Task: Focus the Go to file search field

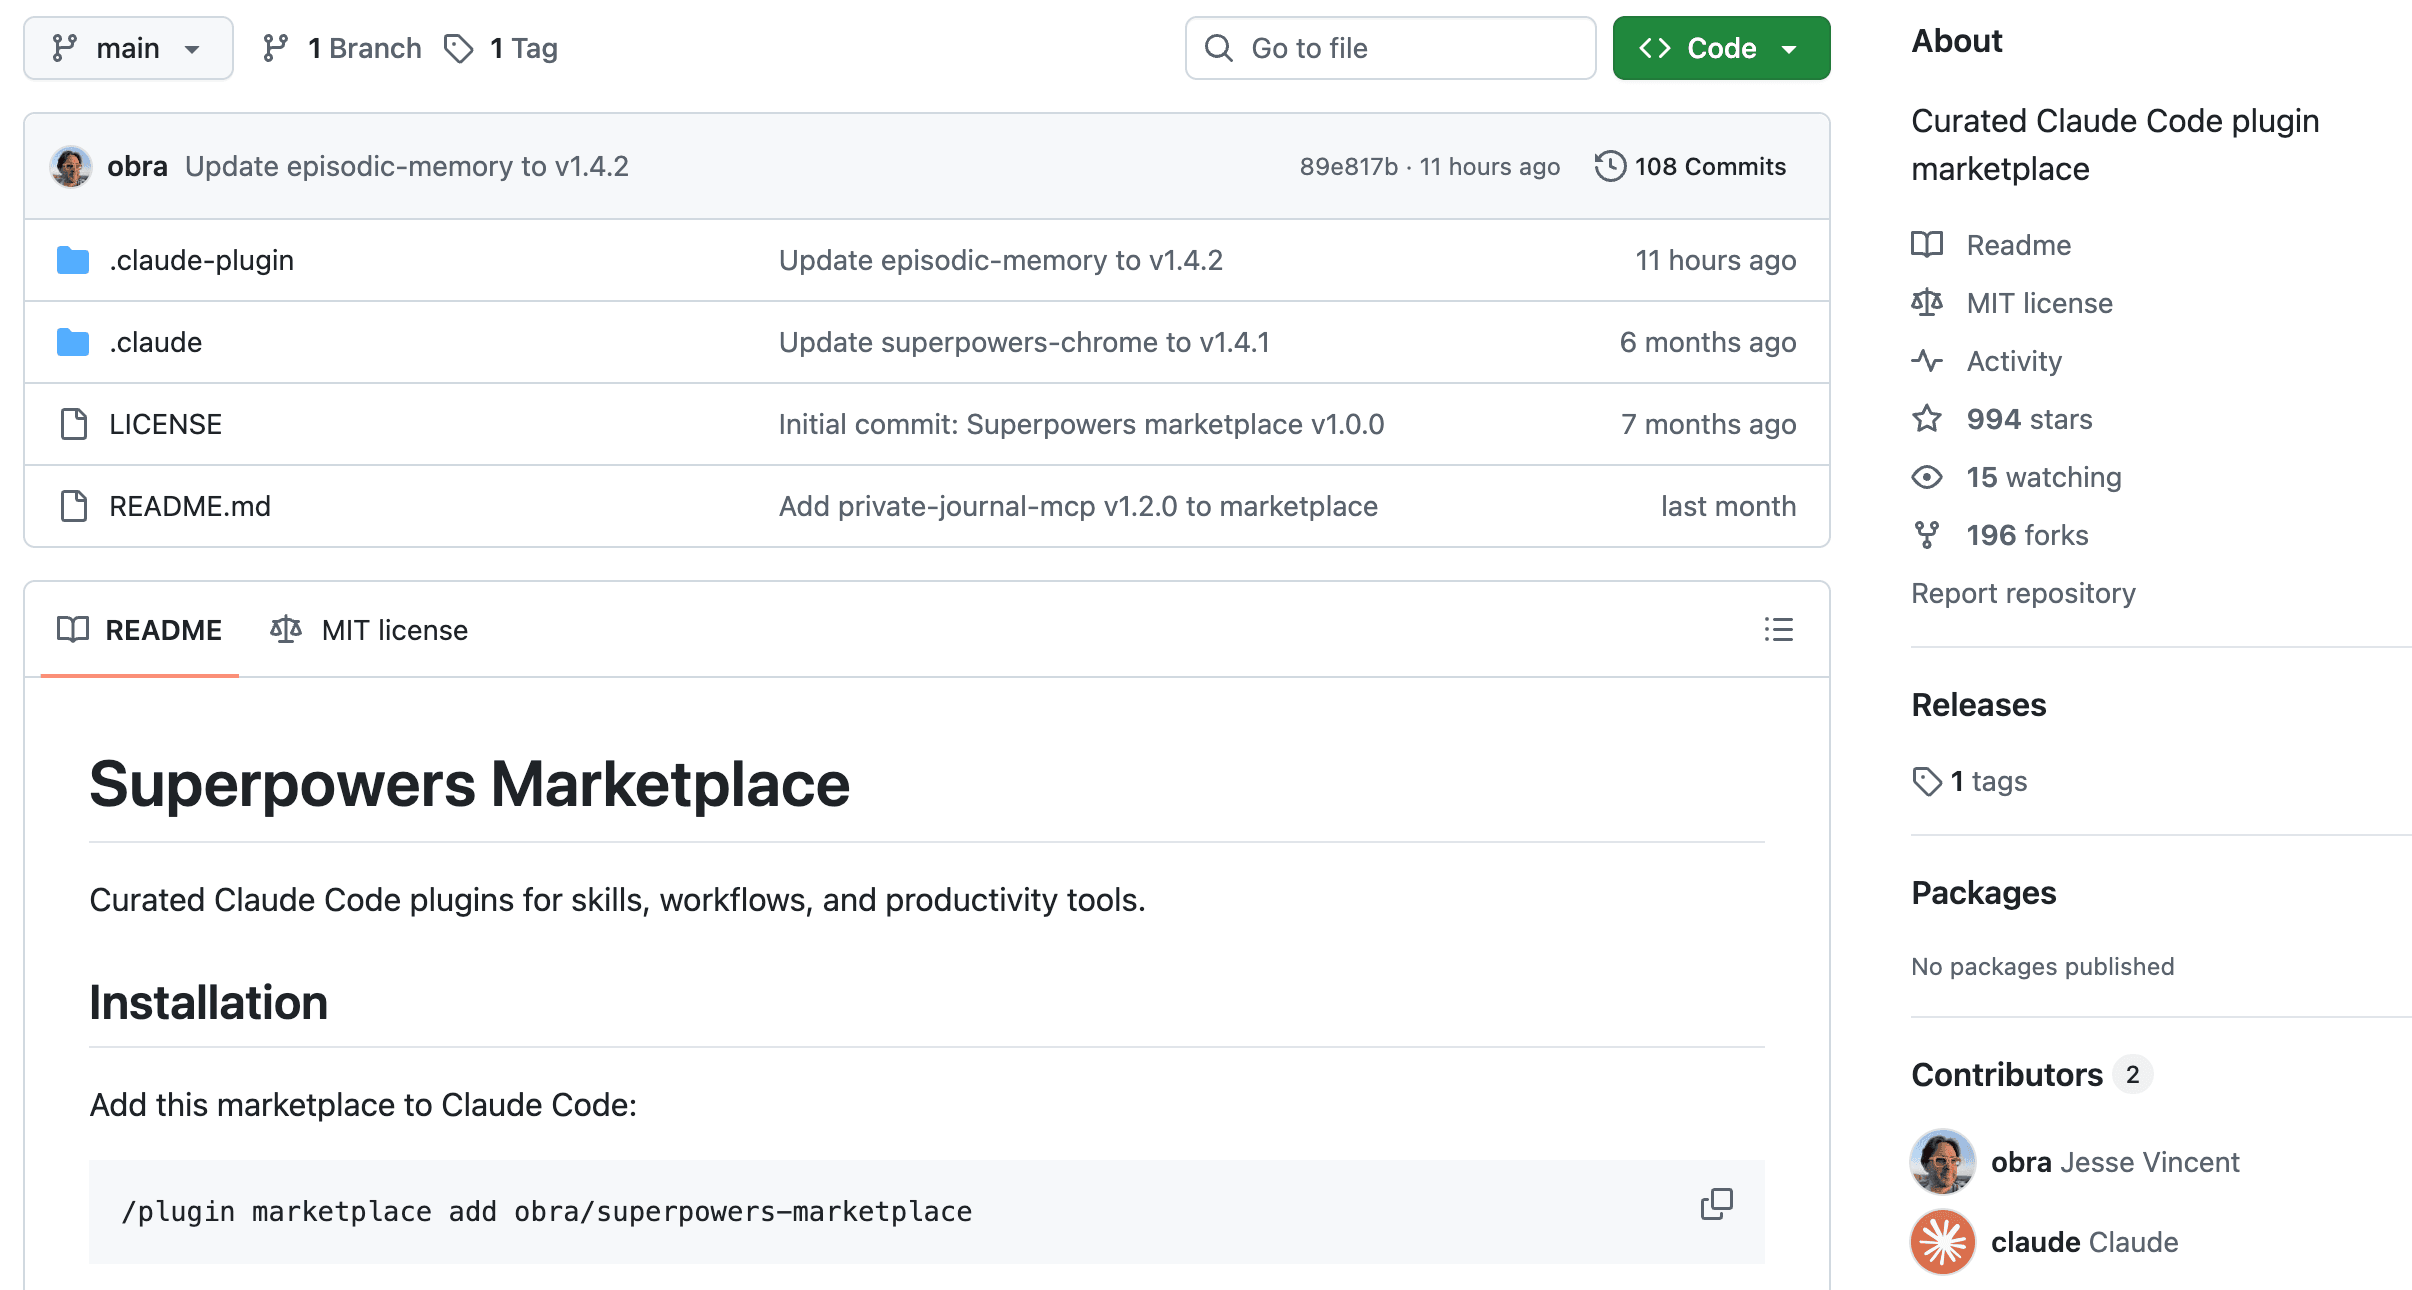Action: (x=1390, y=48)
